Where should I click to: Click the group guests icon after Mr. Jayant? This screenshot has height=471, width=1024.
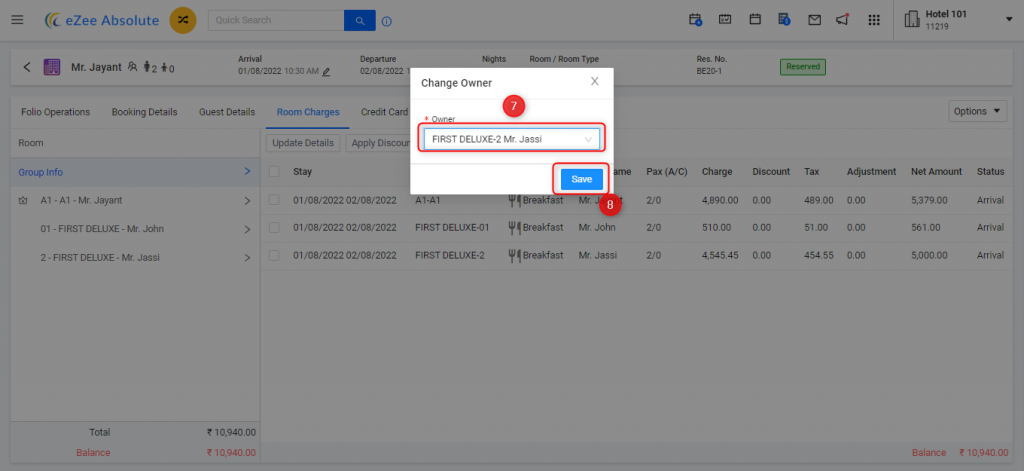click(x=133, y=67)
